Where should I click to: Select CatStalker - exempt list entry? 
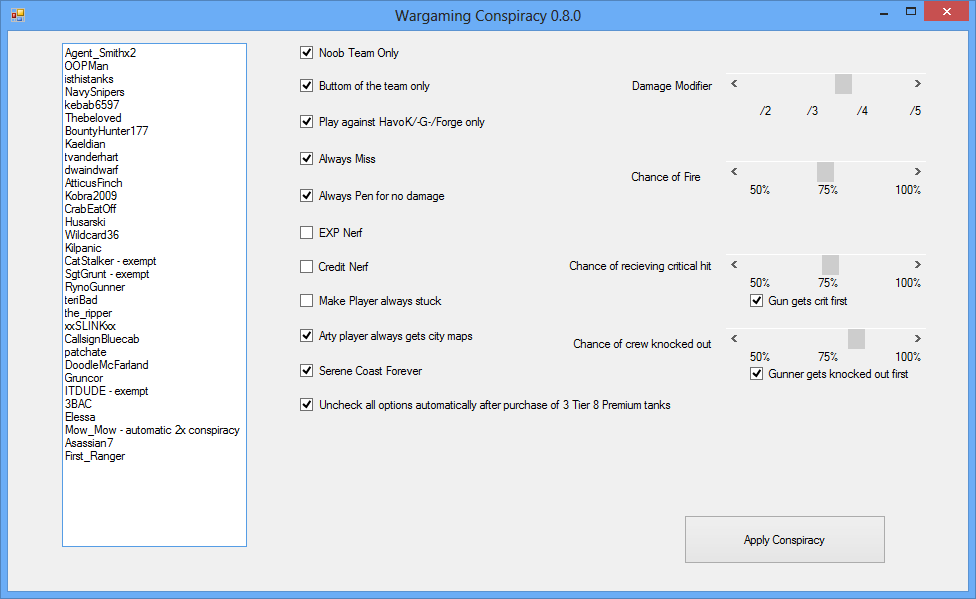point(110,261)
